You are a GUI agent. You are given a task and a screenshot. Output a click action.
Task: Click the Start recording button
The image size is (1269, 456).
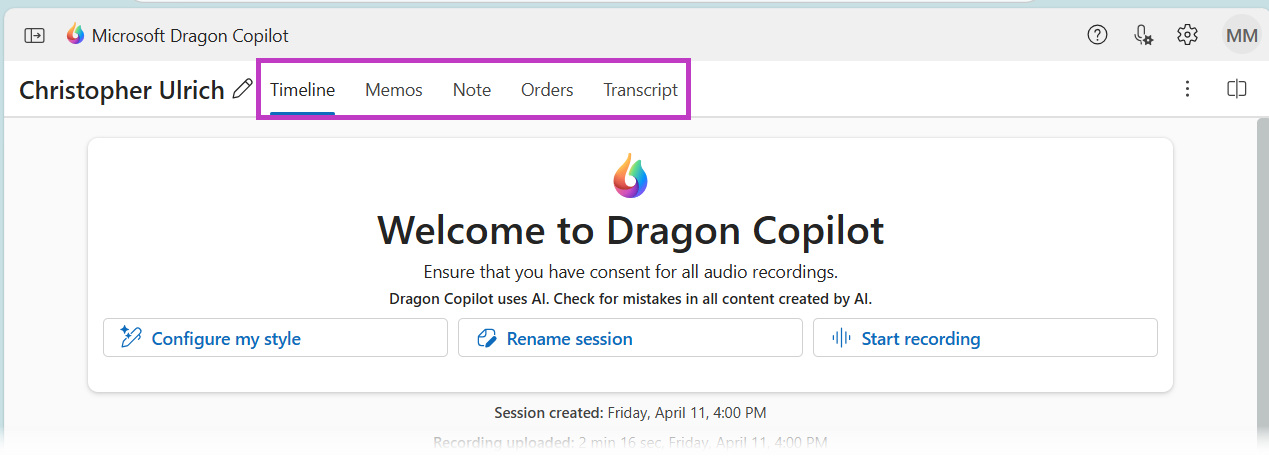985,338
